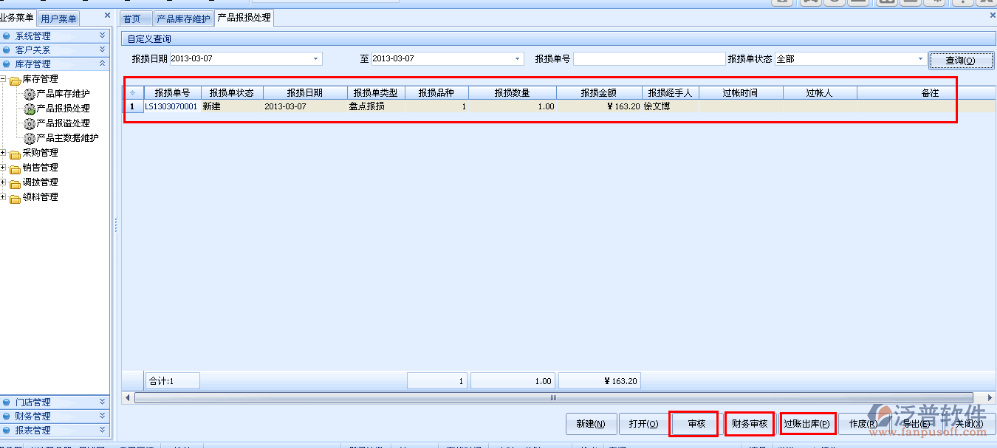Expand the 领料管理 tree node
Image resolution: width=997 pixels, height=448 pixels.
[x=4, y=198]
